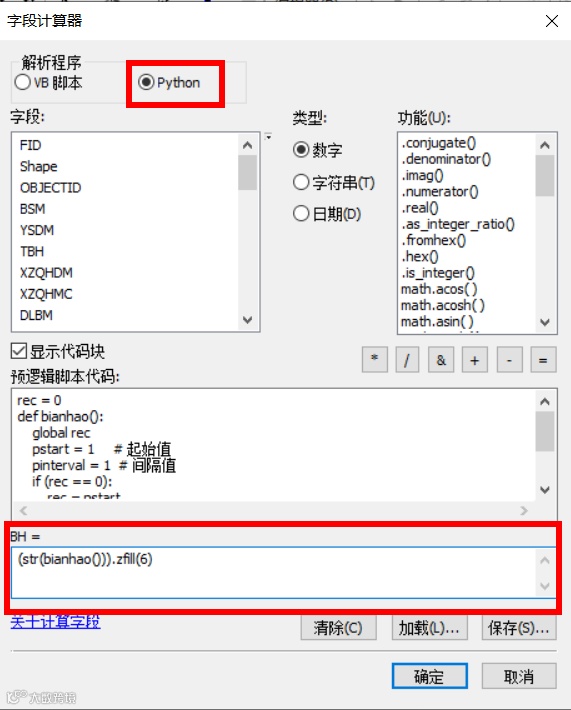
Task: Select math.acos() in the functions list
Action: pyautogui.click(x=439, y=289)
